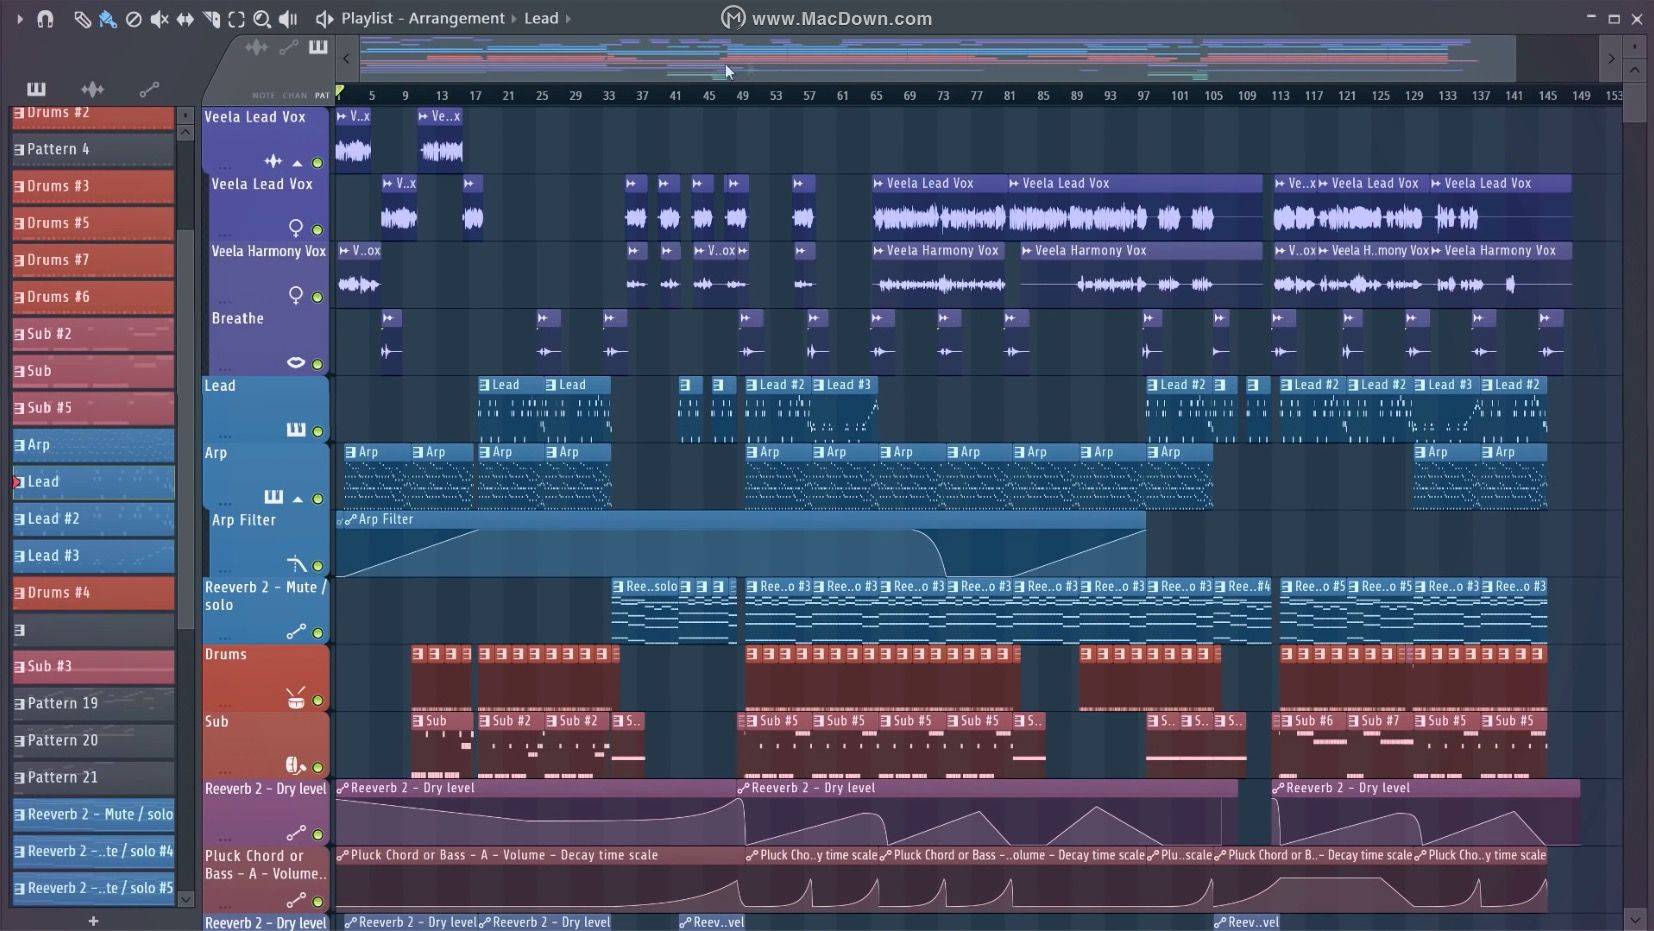Select the Slice tool in the toolbar
Image resolution: width=1654 pixels, height=931 pixels.
tap(212, 19)
